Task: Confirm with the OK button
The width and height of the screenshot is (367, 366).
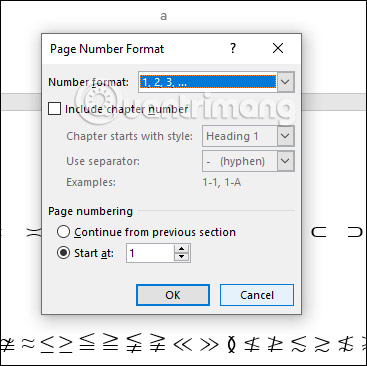Action: 173,295
